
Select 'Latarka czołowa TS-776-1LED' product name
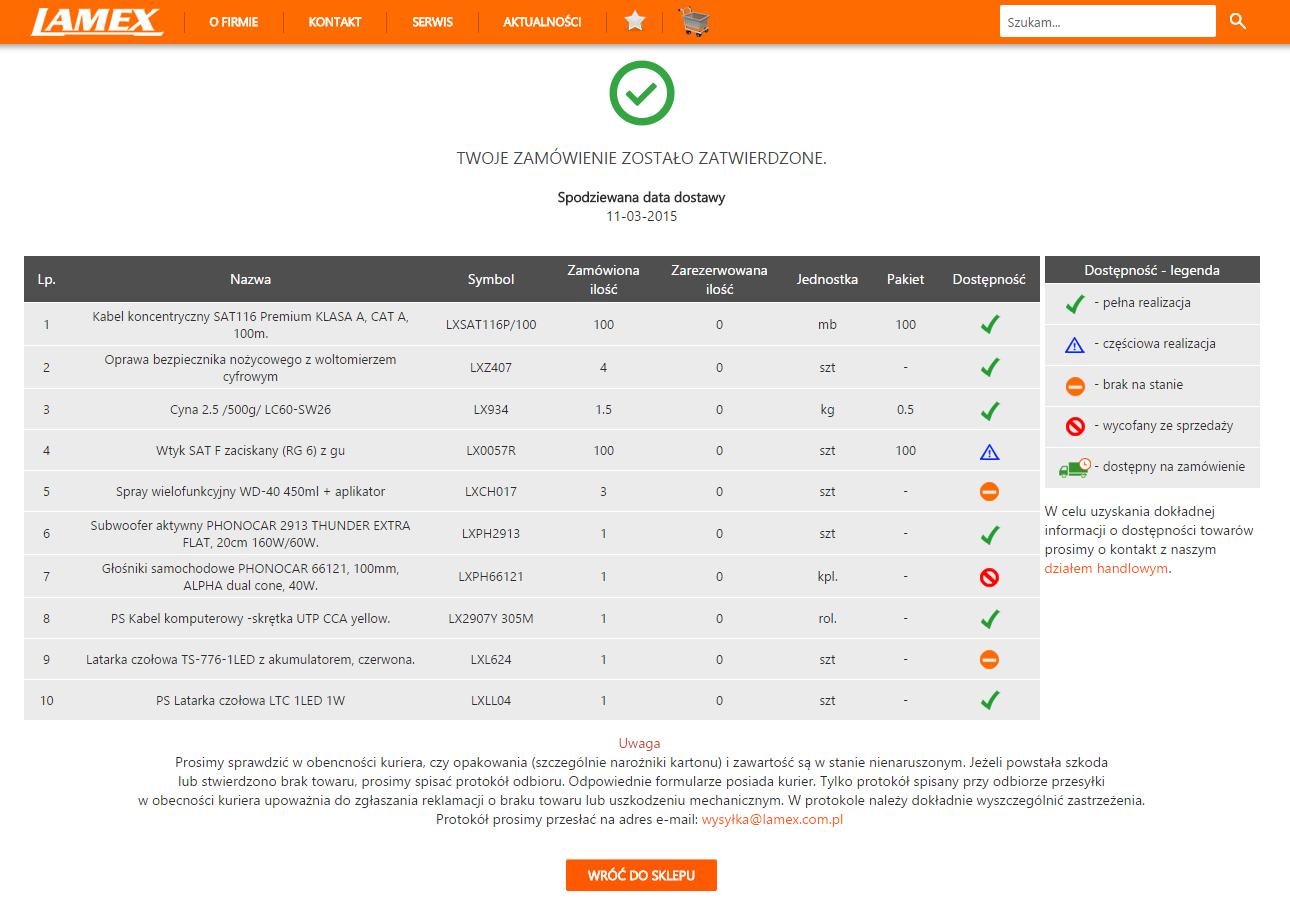pyautogui.click(x=250, y=660)
